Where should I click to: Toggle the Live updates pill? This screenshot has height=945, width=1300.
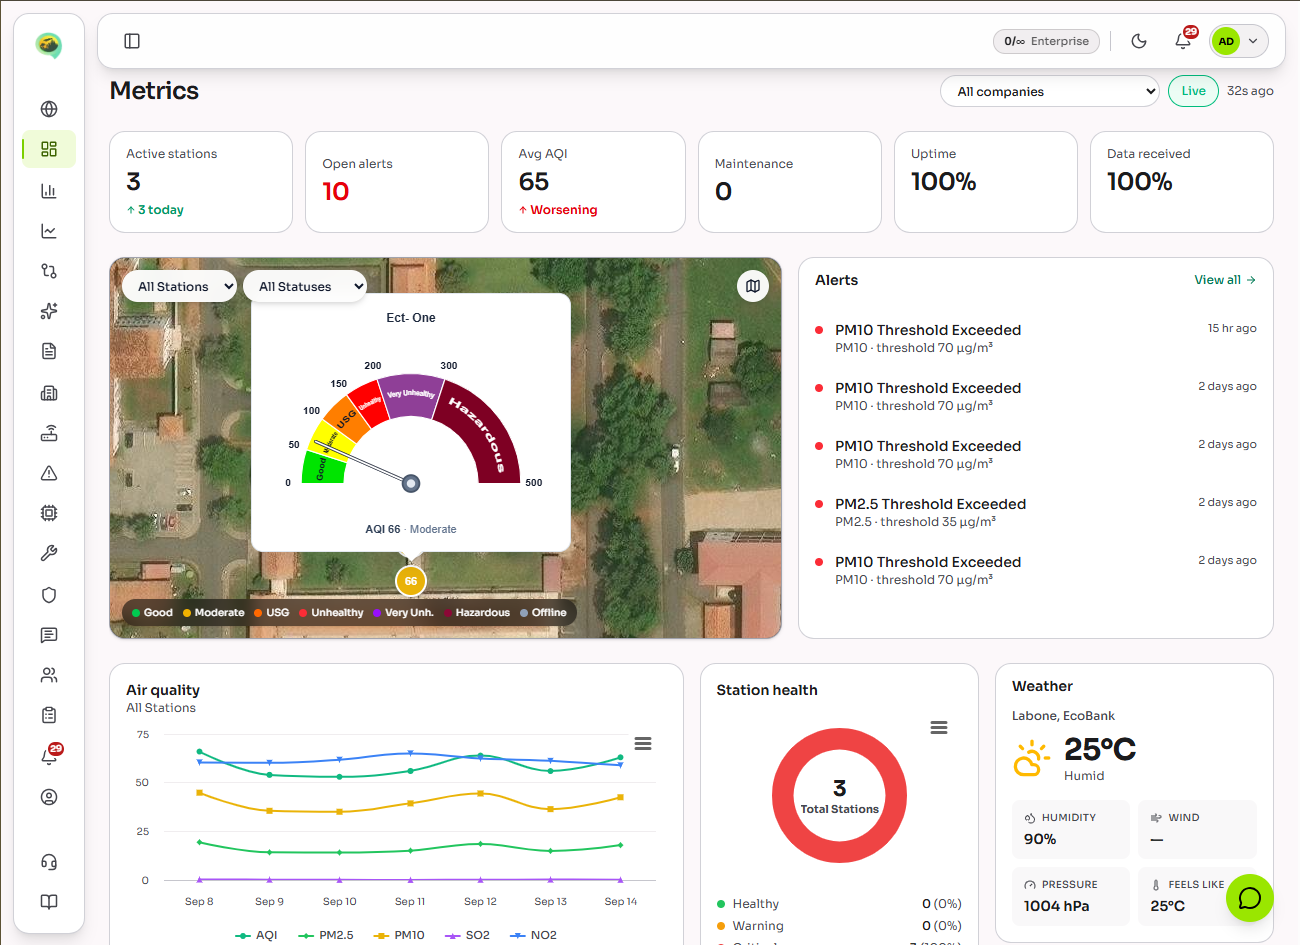coord(1193,91)
